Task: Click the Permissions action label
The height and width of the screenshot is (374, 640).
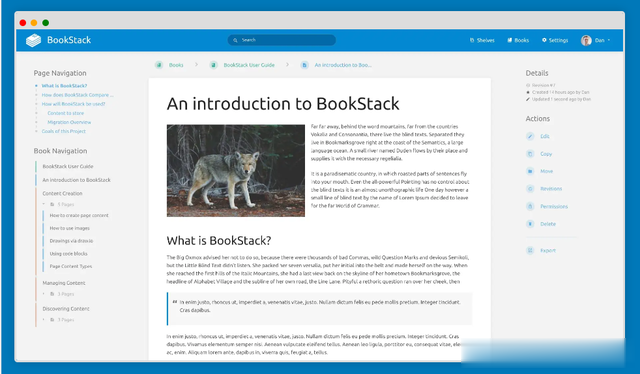Action: (554, 206)
